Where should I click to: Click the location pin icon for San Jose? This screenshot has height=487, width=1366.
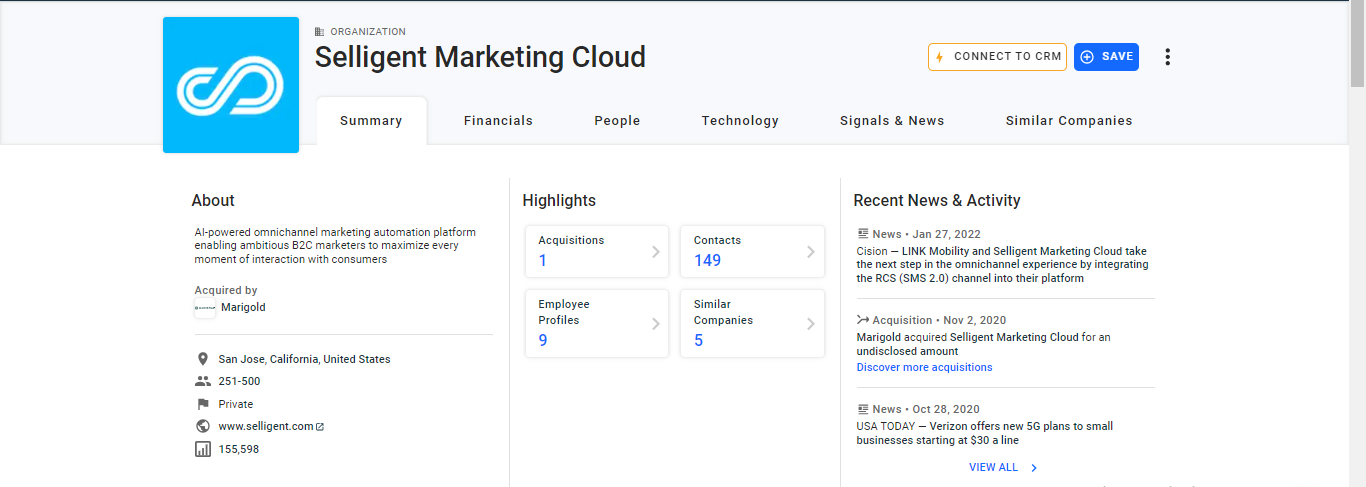click(x=203, y=359)
